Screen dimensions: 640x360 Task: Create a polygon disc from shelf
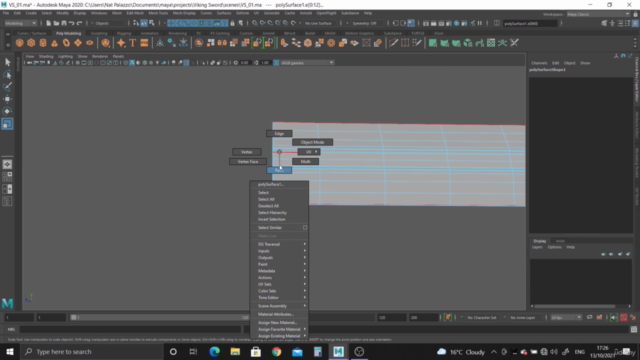pos(89,43)
